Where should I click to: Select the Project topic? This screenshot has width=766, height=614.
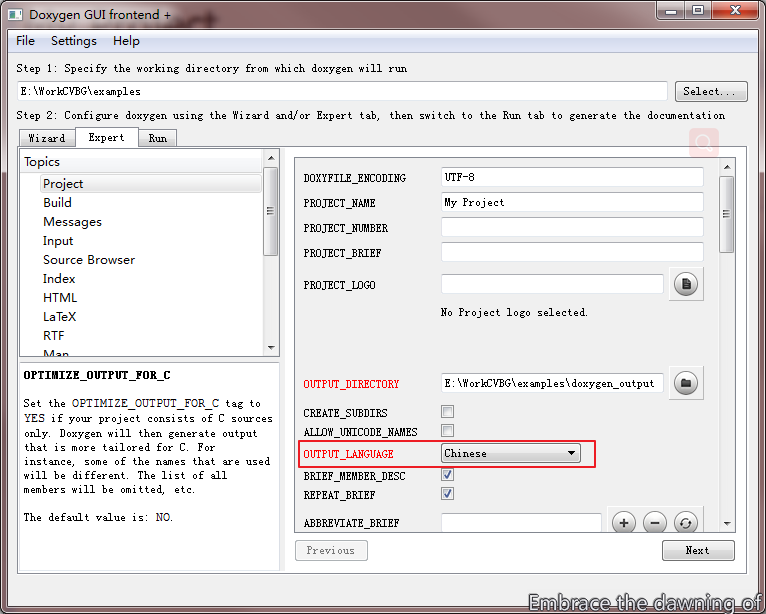(x=150, y=184)
